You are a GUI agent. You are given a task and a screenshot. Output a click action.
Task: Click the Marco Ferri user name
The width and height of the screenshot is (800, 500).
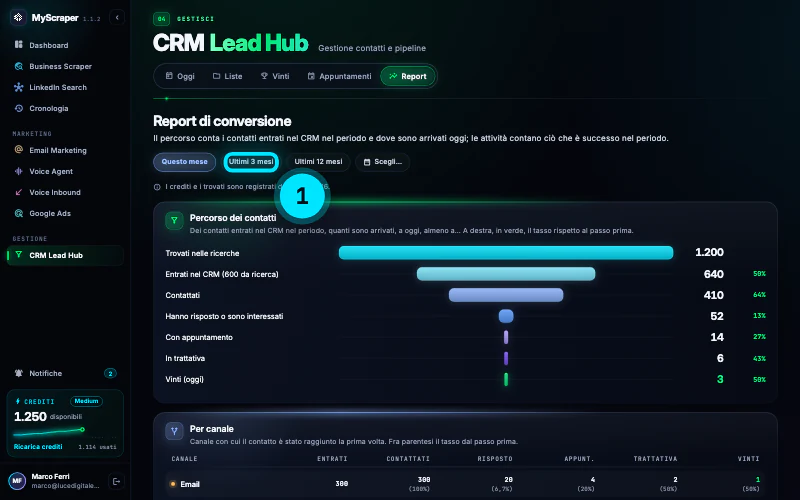tap(50, 477)
